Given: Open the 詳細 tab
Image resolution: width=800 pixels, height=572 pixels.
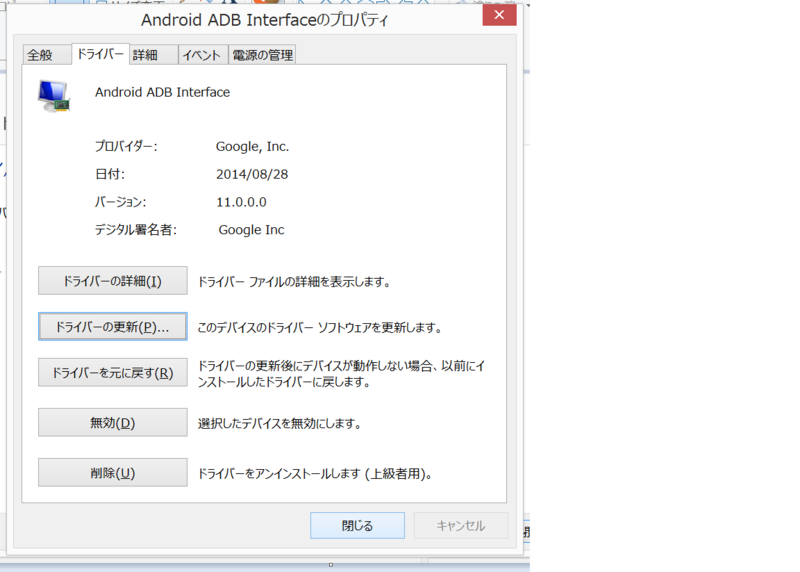Looking at the screenshot, I should click(154, 55).
